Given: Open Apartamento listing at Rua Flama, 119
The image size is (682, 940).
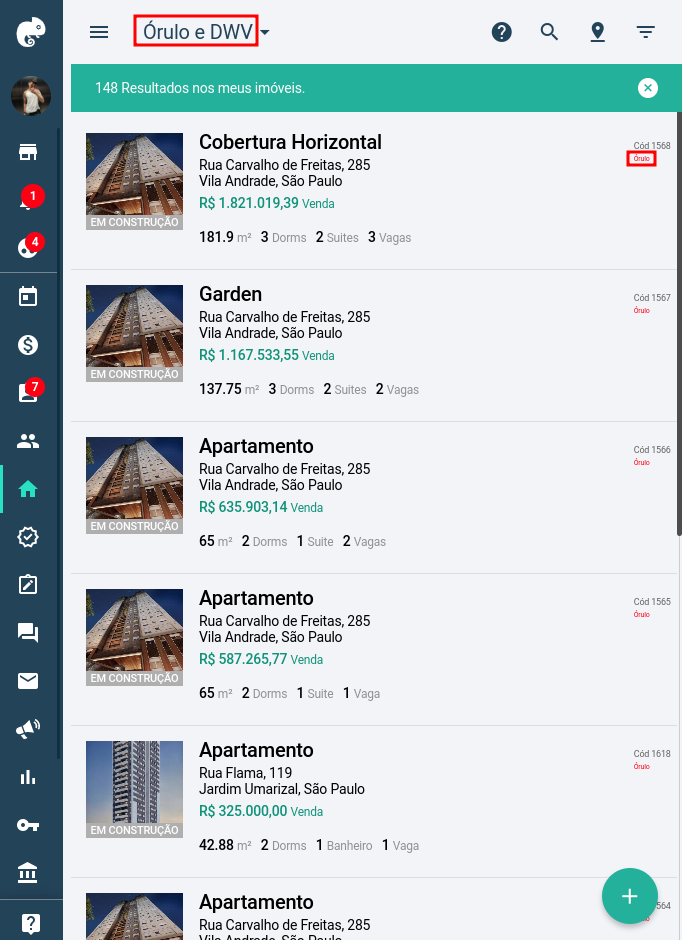Looking at the screenshot, I should (x=256, y=751).
